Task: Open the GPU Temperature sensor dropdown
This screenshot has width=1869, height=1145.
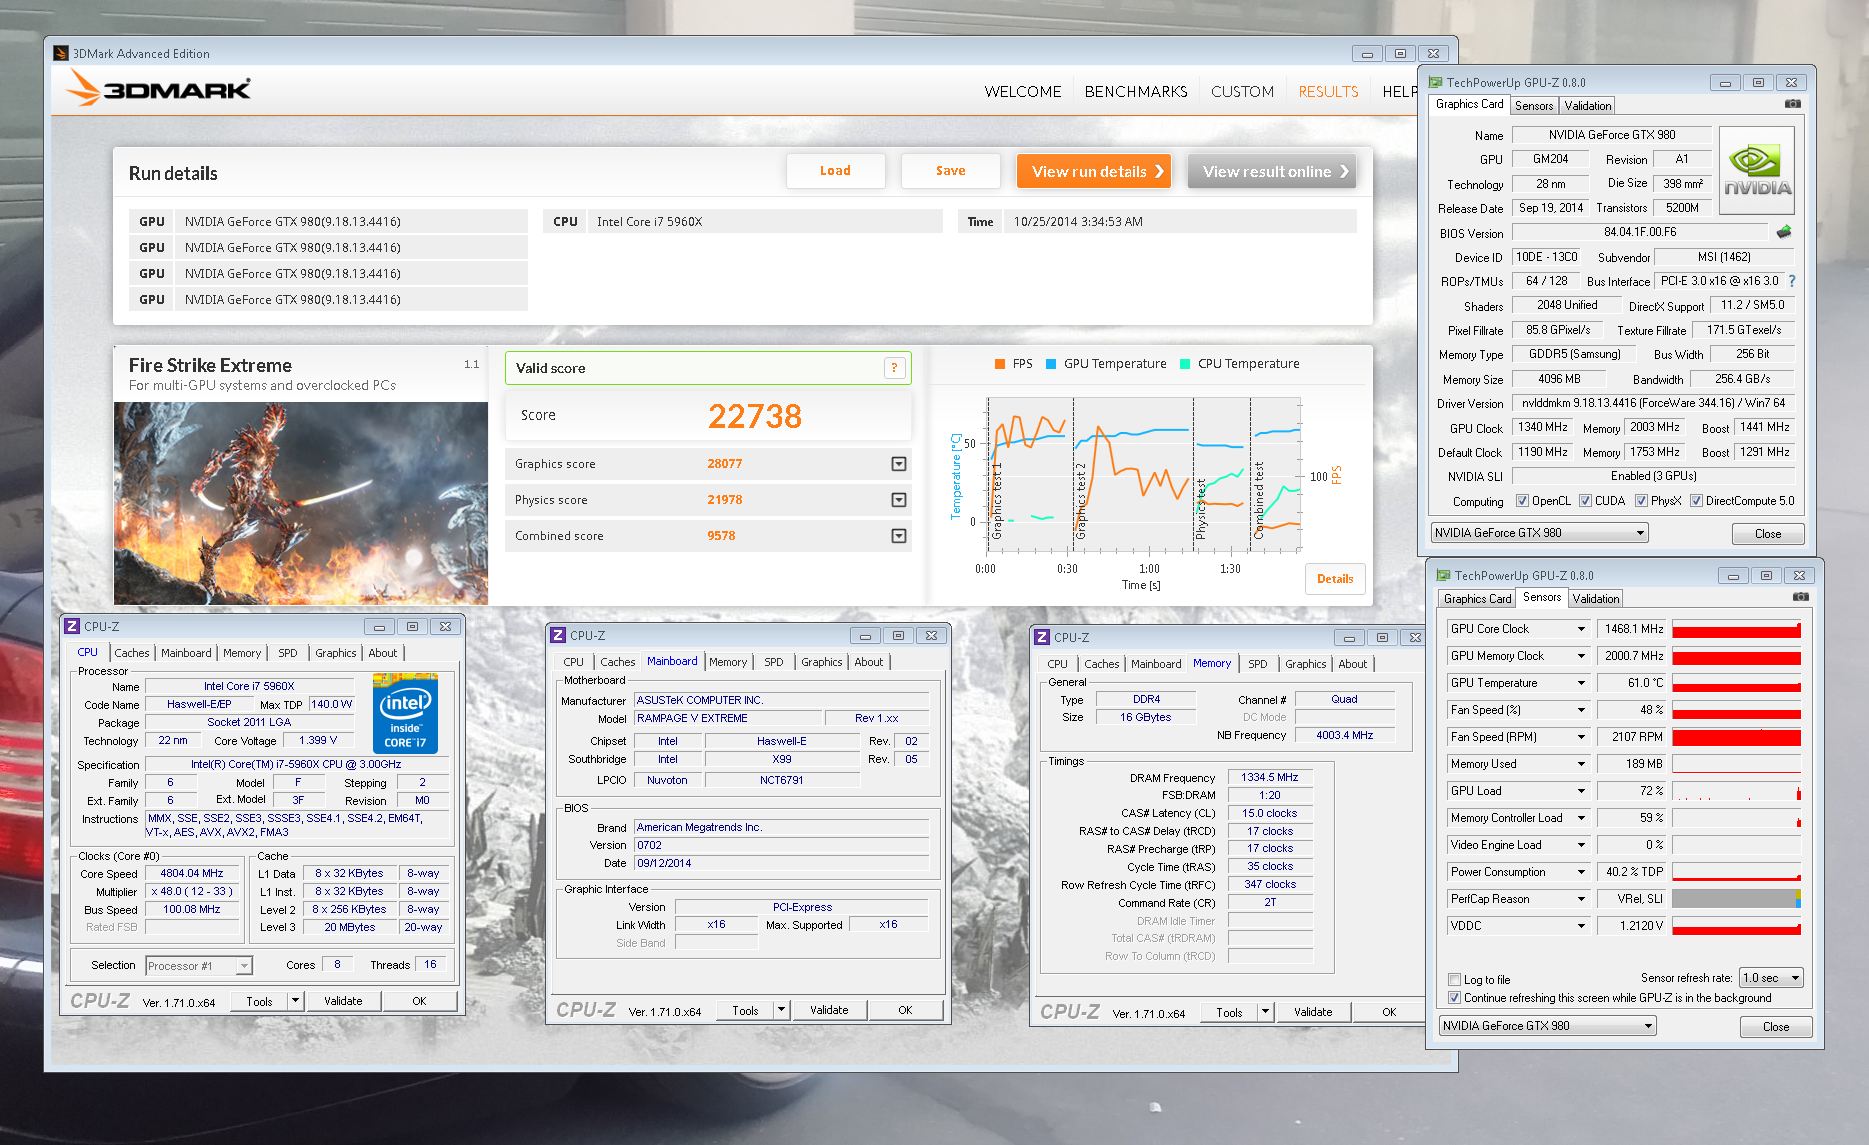Action: coord(1581,683)
